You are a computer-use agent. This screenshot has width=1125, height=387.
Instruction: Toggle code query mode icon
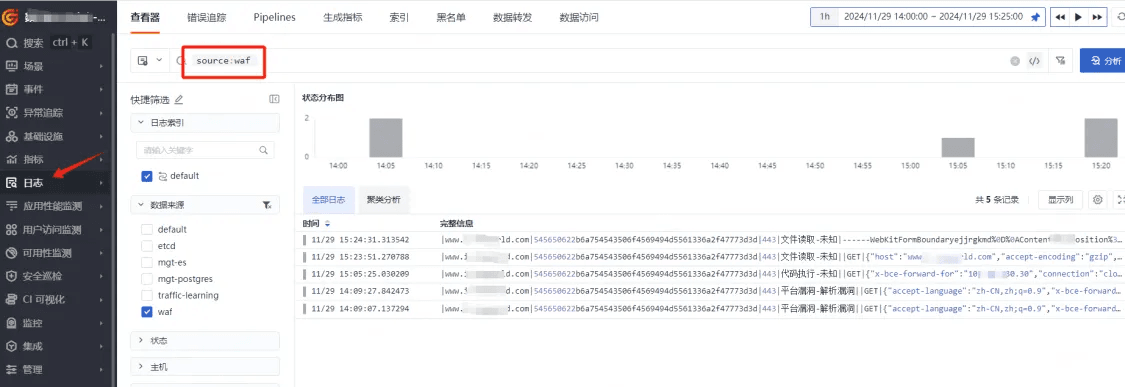1034,62
